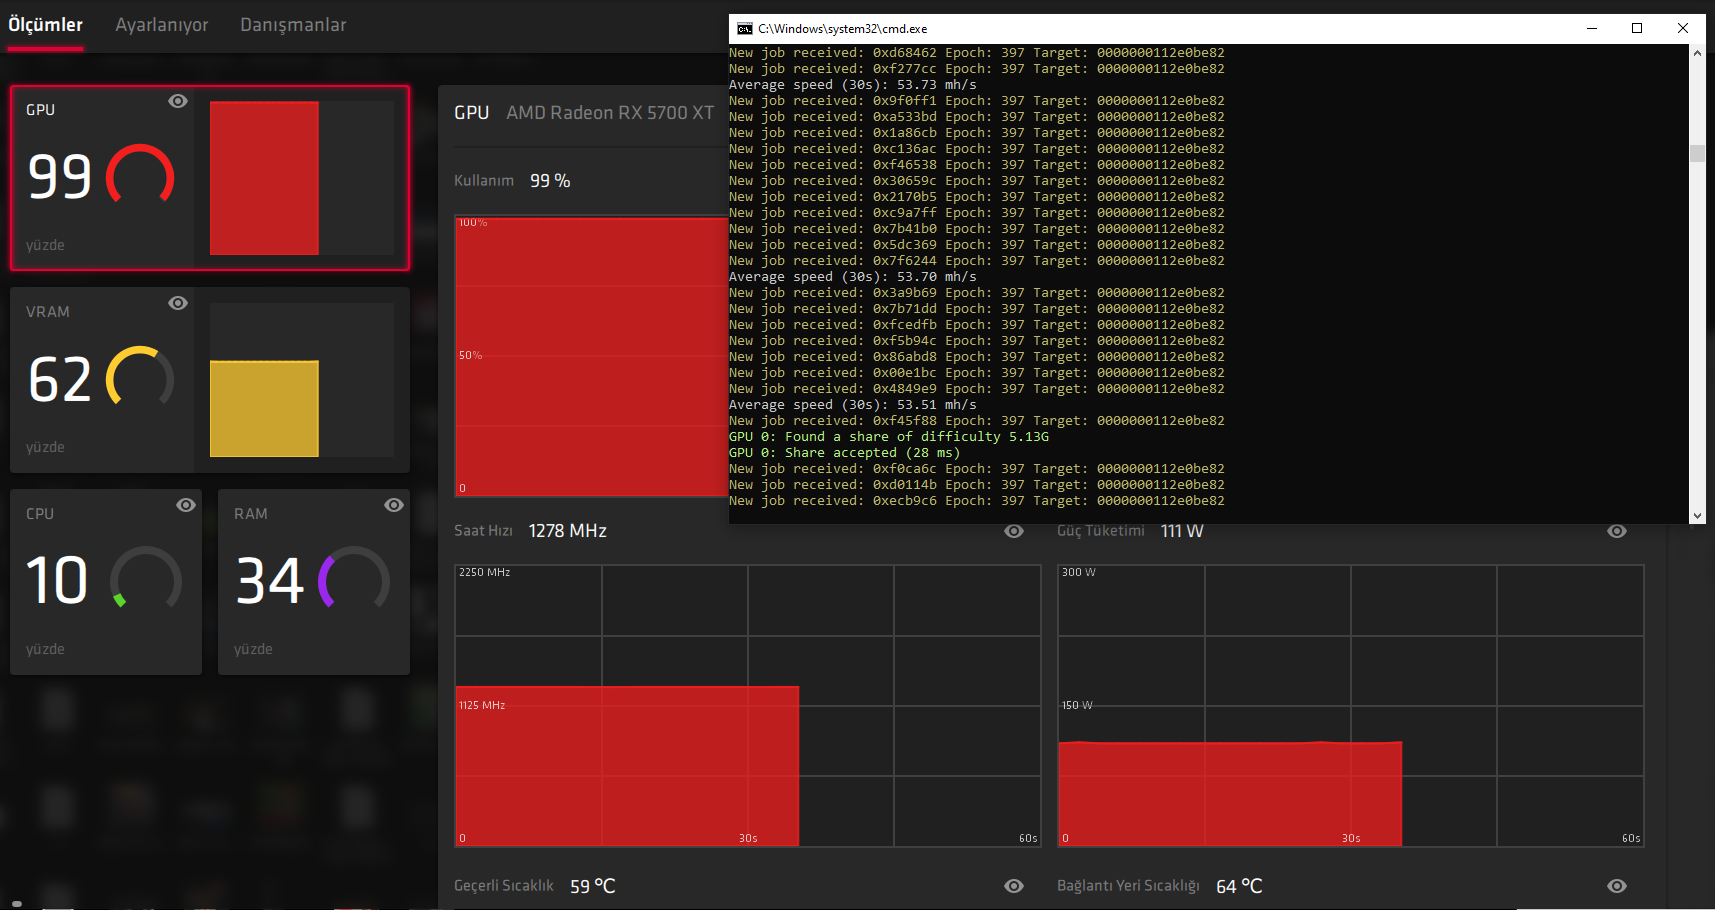This screenshot has width=1715, height=910.
Task: Click the Saat Hızı clock speed graph
Action: tap(748, 706)
